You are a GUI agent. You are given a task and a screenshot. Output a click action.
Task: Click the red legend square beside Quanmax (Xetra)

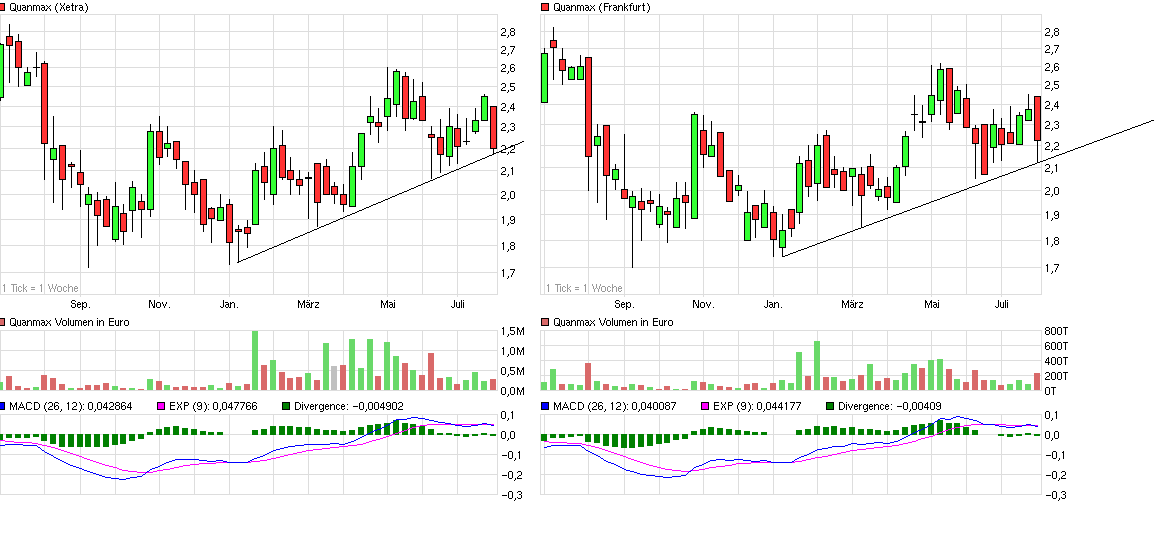4,7
